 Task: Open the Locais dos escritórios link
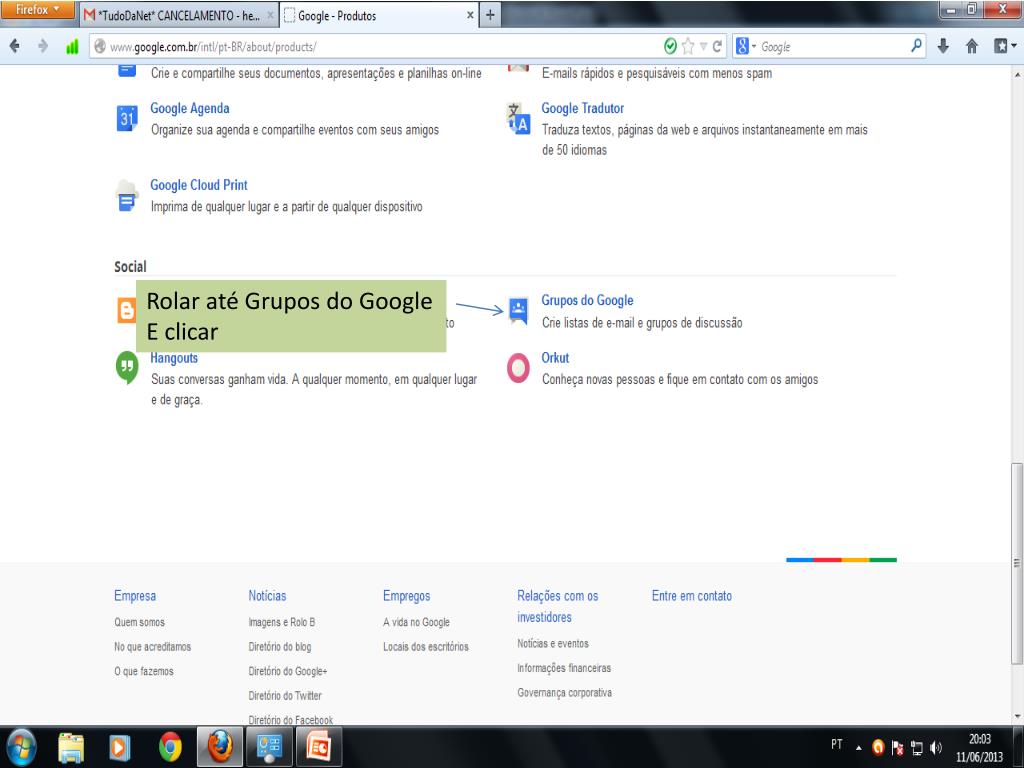click(x=426, y=647)
